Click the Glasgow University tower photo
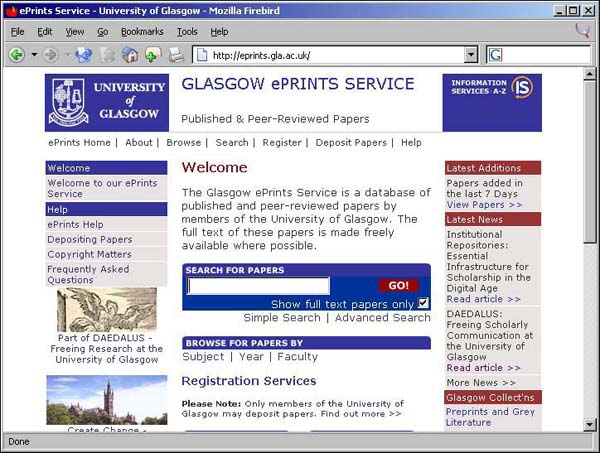 click(107, 400)
